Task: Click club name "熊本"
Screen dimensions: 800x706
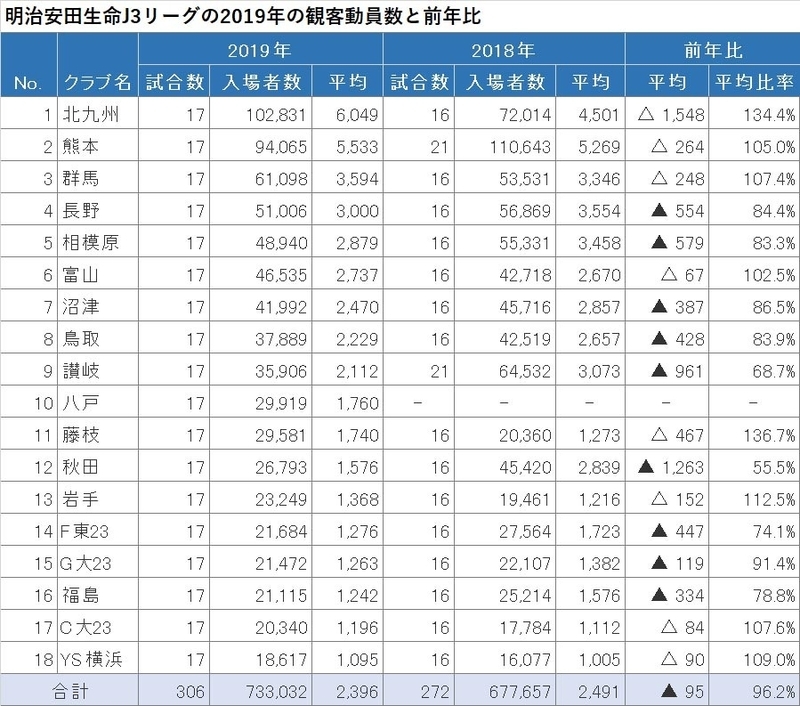Action: point(81,146)
